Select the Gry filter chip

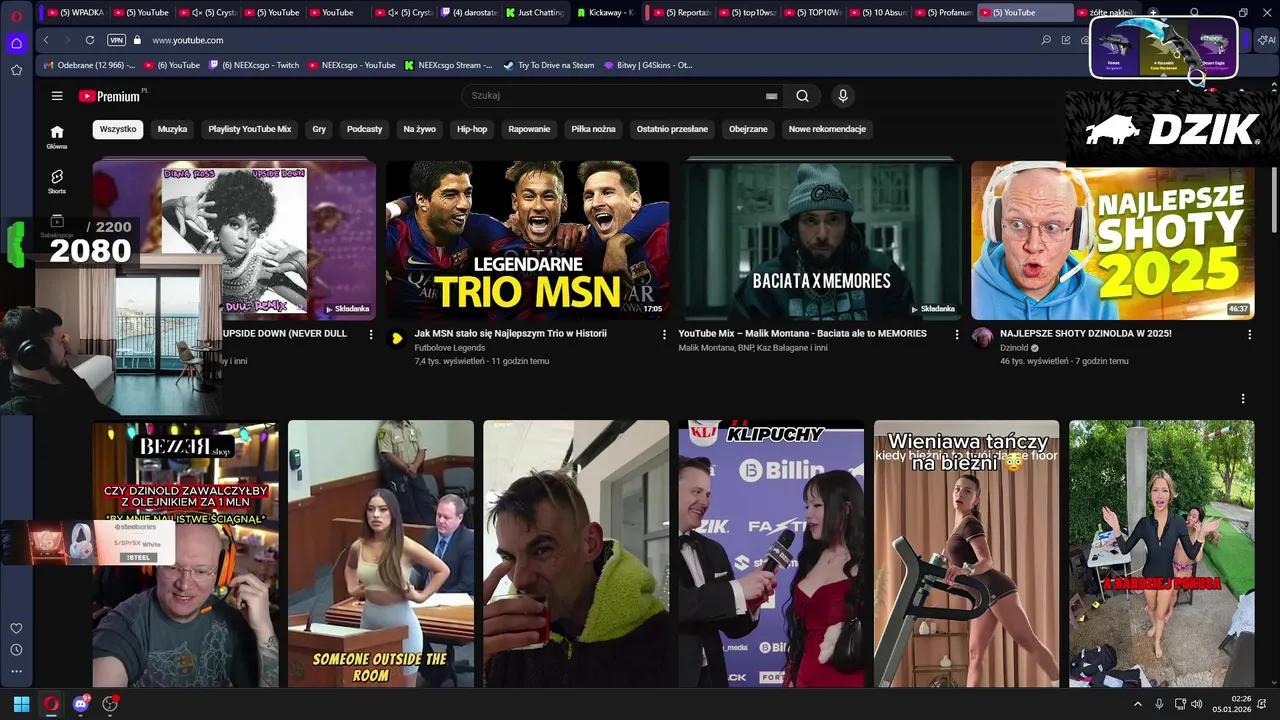tap(319, 129)
